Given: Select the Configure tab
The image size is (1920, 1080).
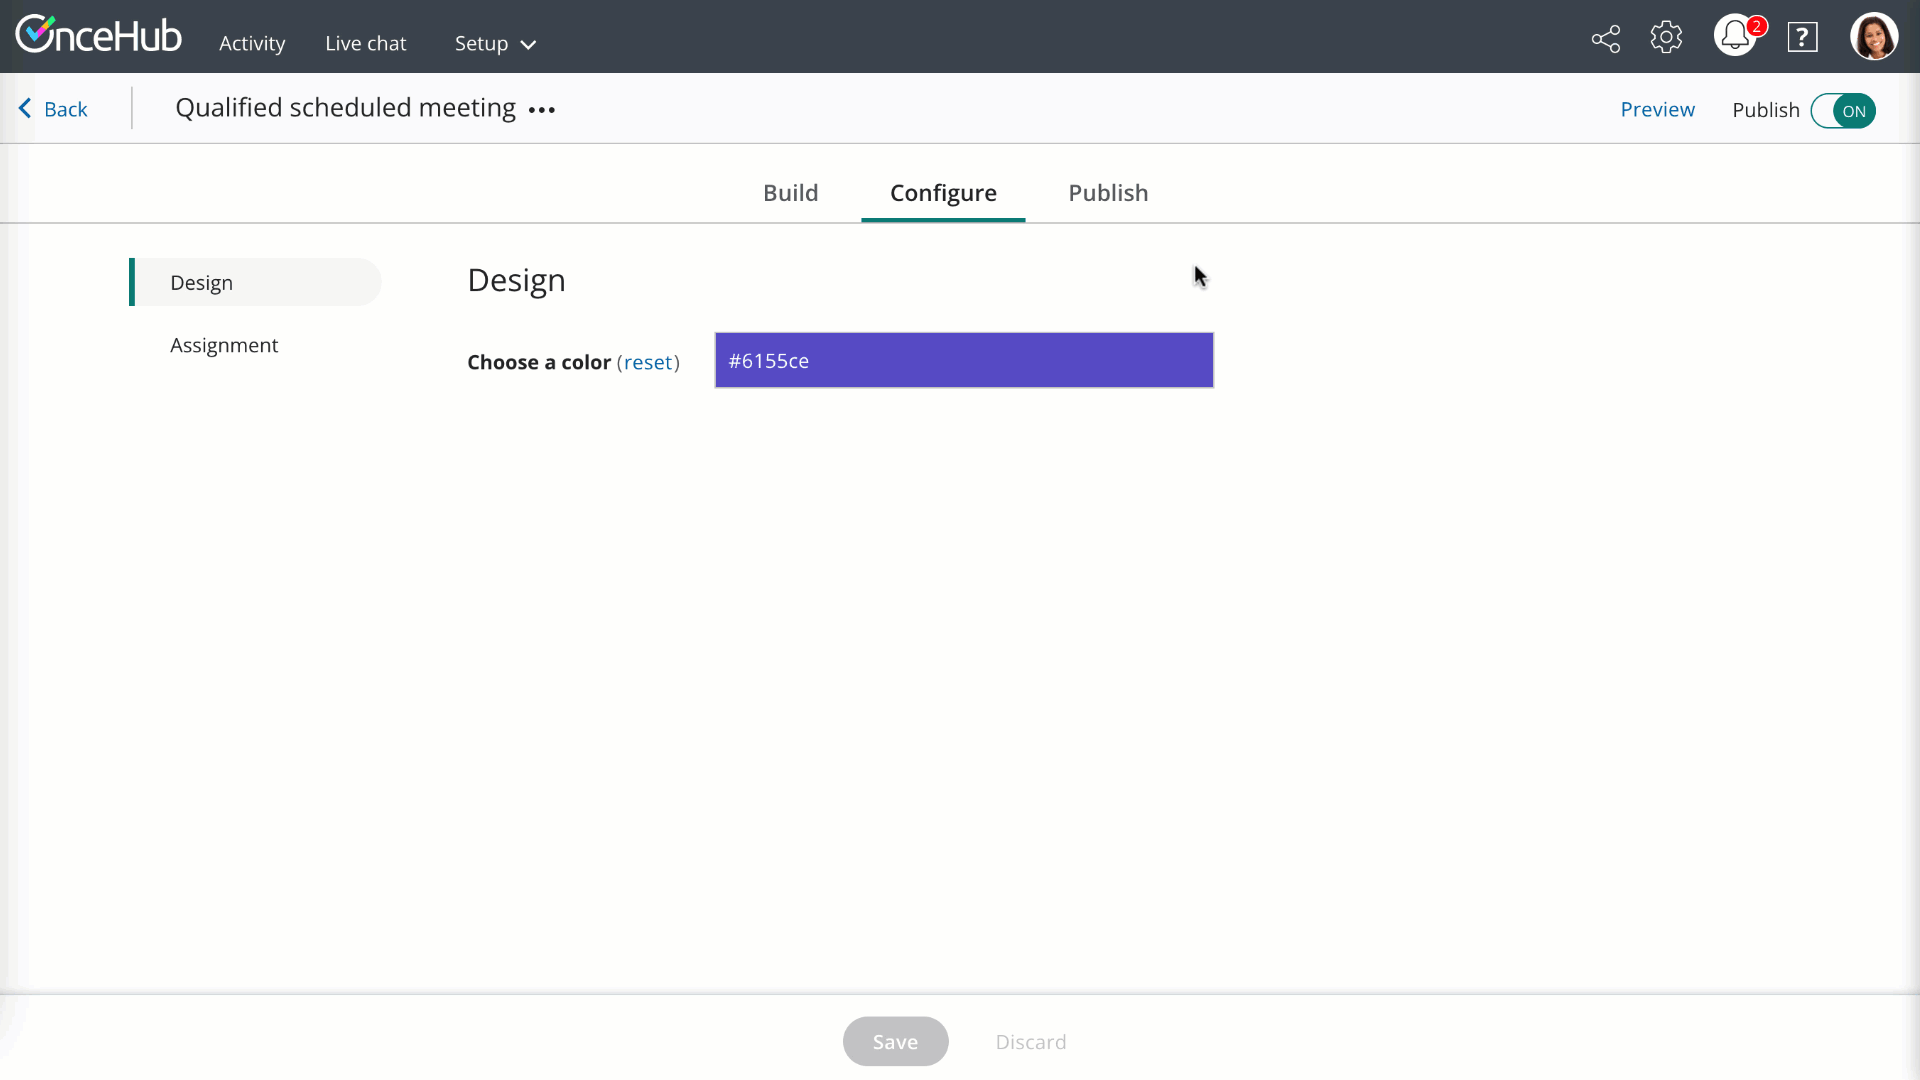Looking at the screenshot, I should pyautogui.click(x=943, y=193).
